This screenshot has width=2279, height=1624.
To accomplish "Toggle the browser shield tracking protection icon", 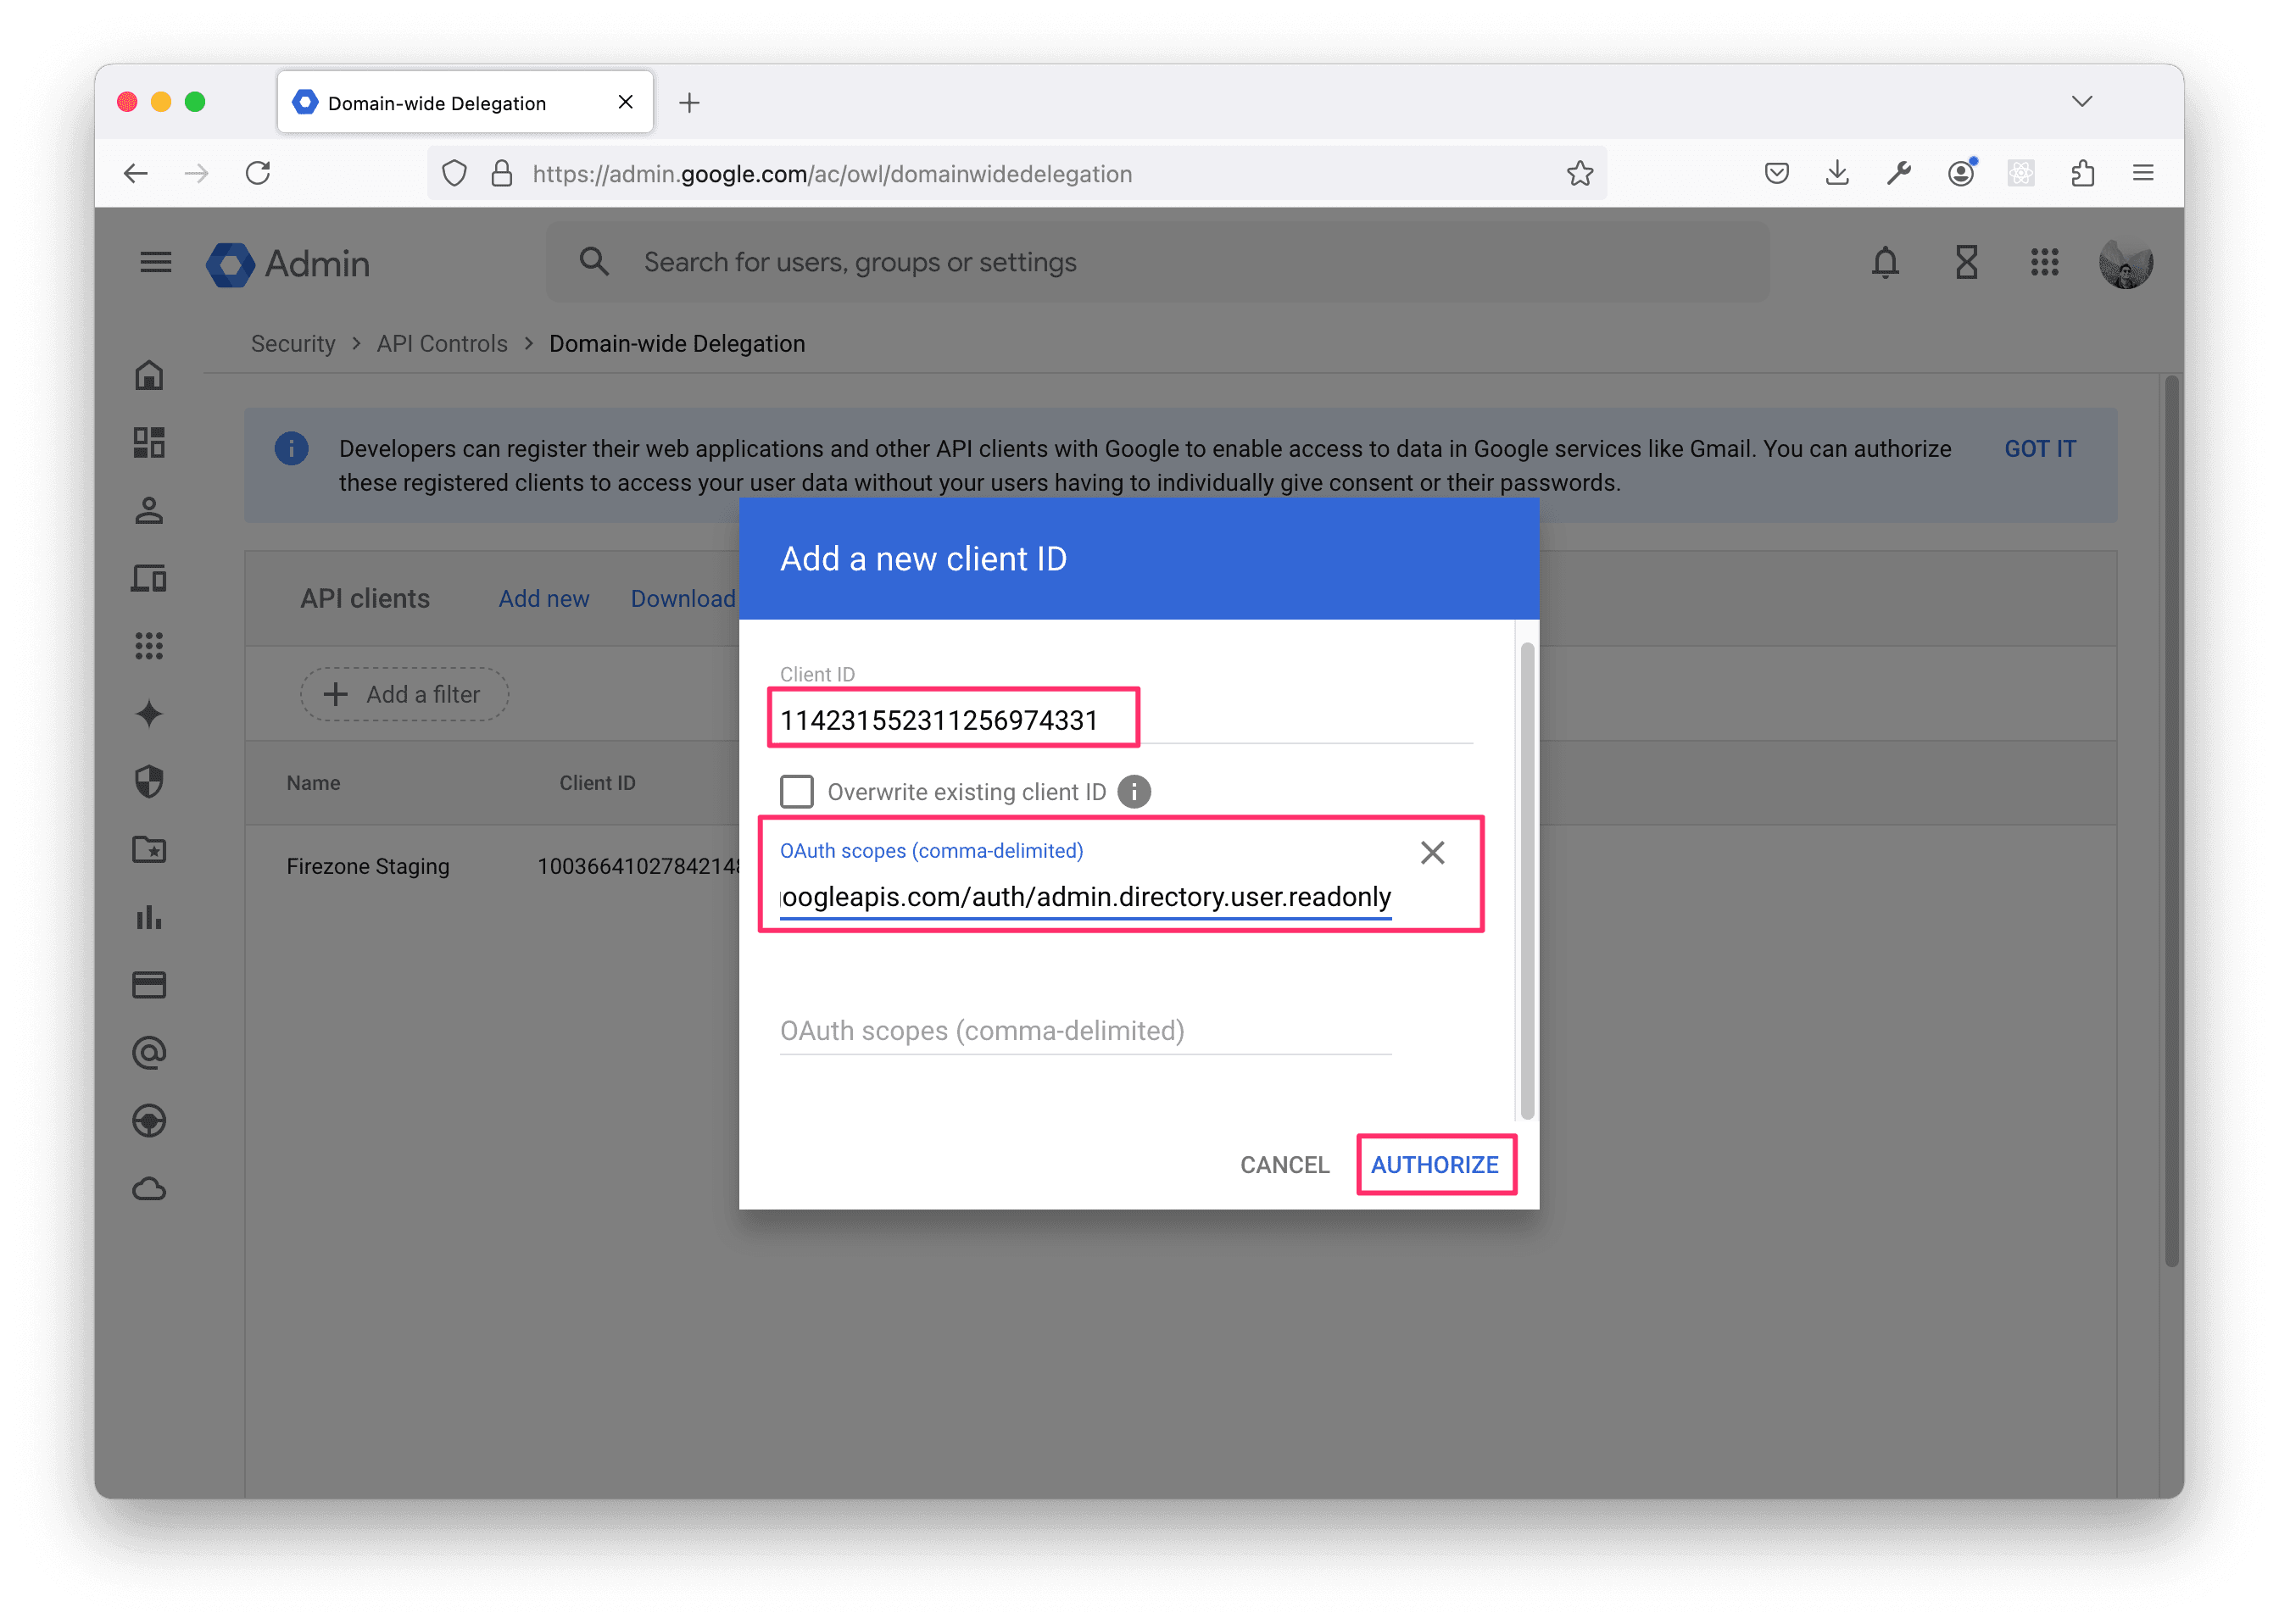I will pos(455,173).
